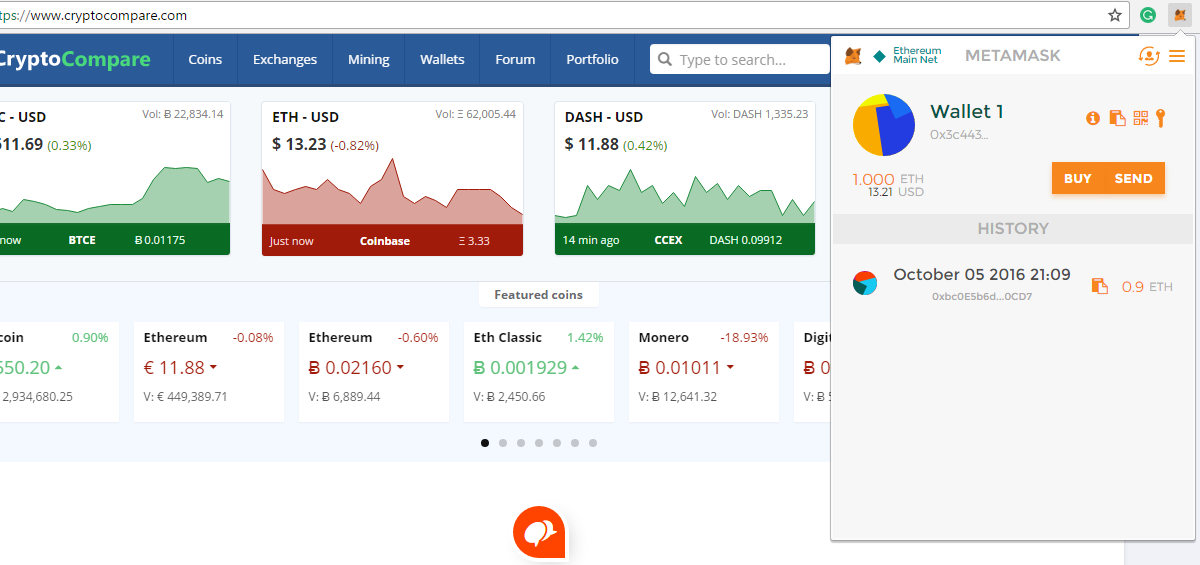The width and height of the screenshot is (1200, 565).
Task: Open the Ethereum € 11.88 featured coin
Action: pyautogui.click(x=208, y=372)
